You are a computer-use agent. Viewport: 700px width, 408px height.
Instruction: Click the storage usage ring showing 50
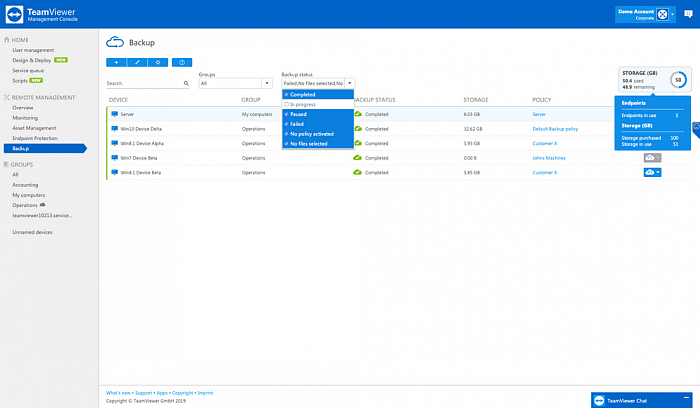tap(678, 80)
